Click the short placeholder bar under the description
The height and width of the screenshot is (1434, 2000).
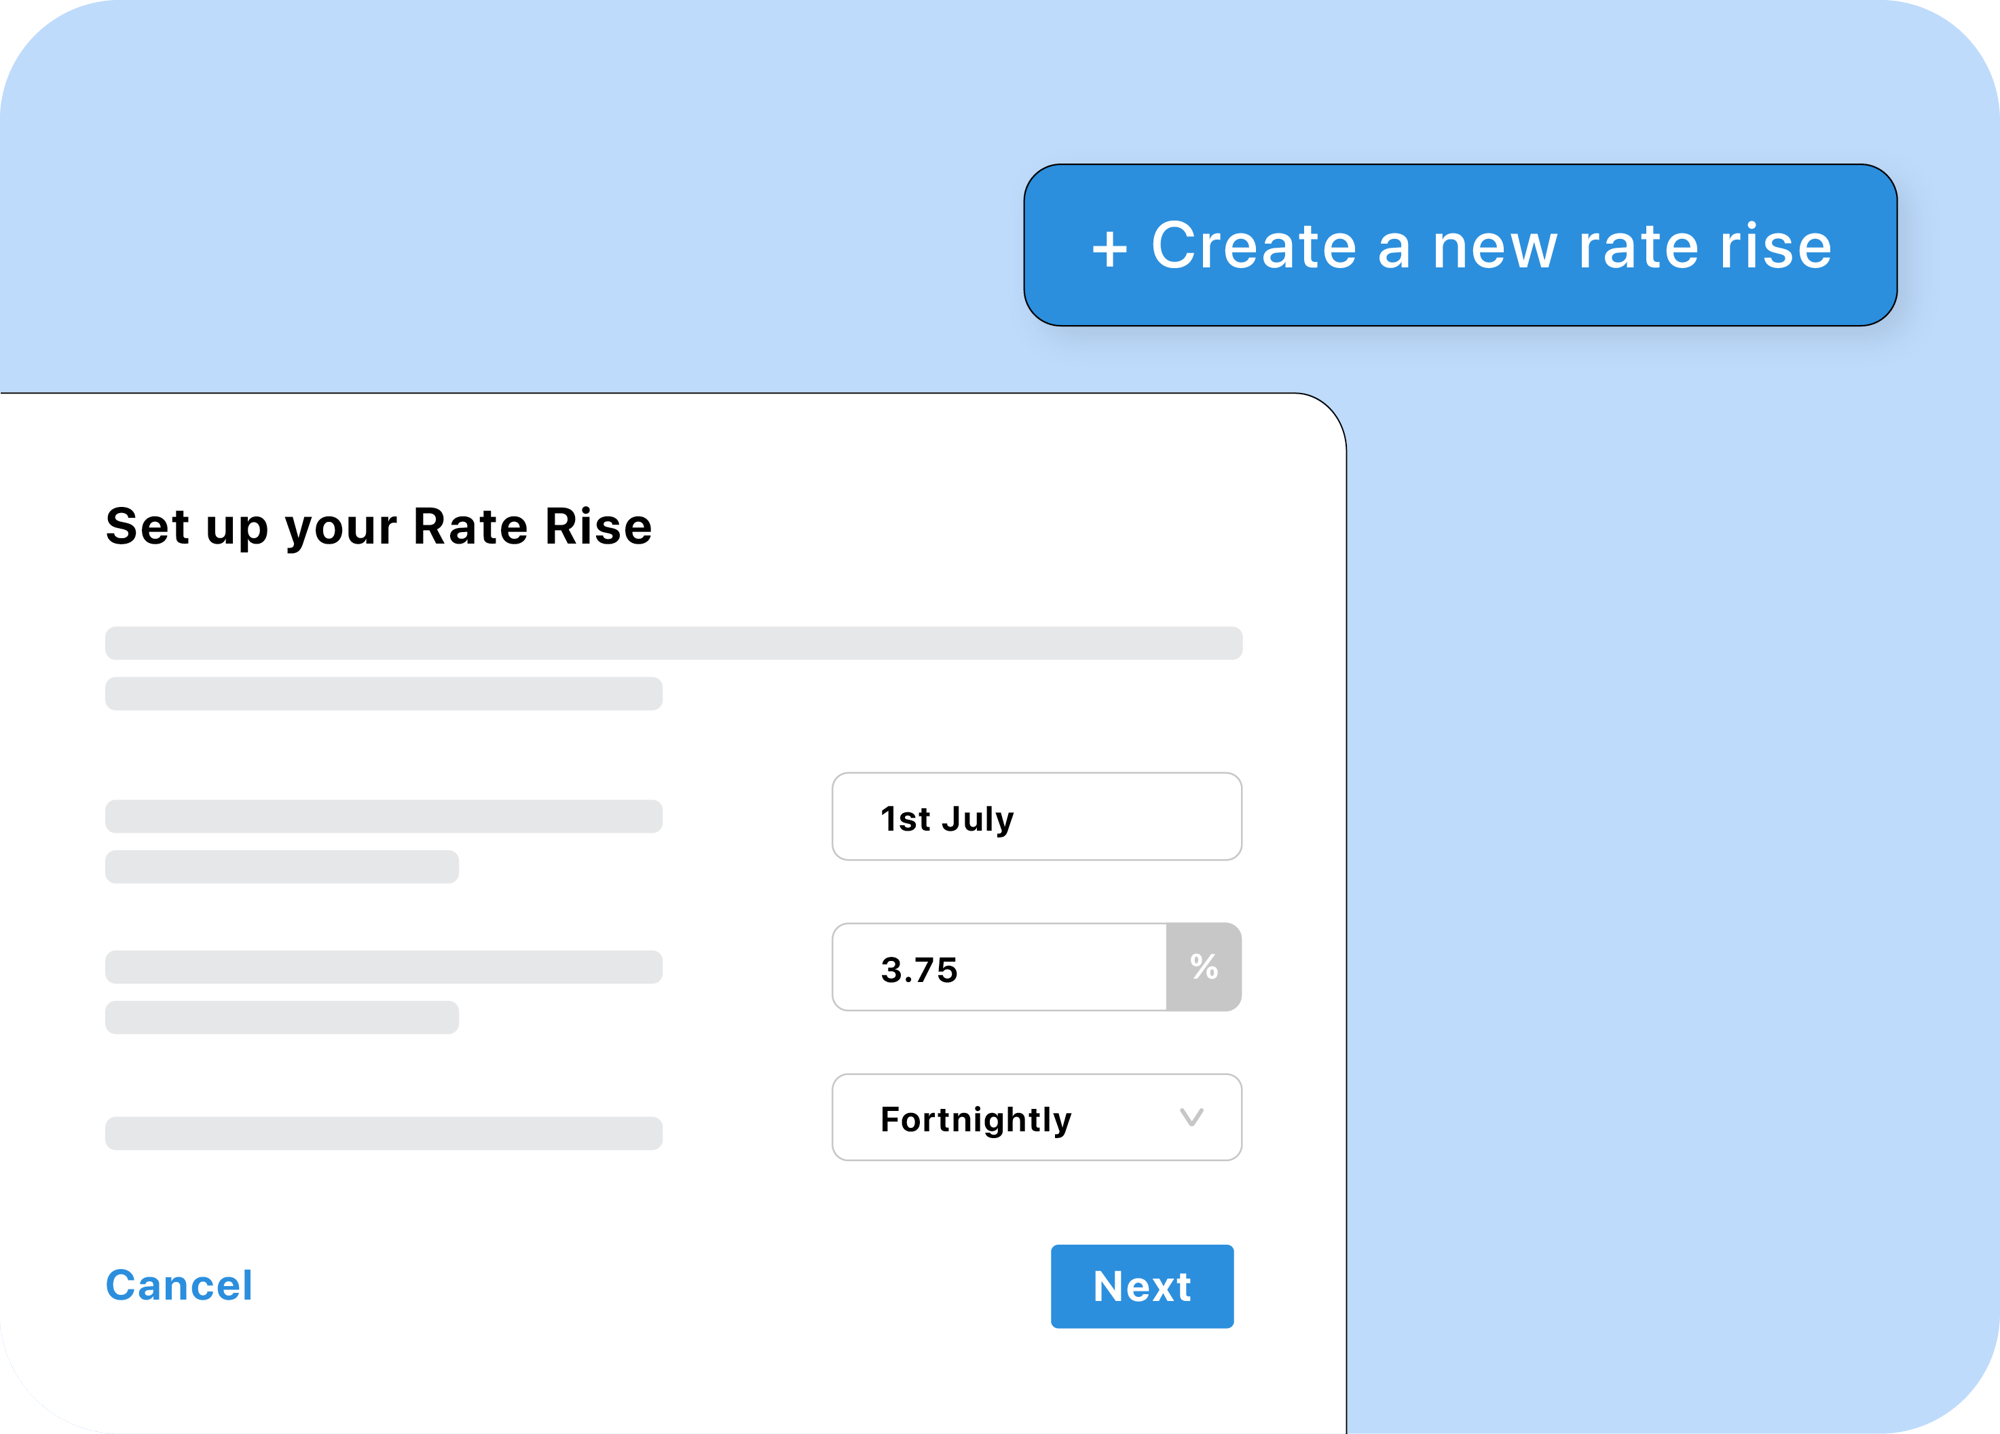click(x=384, y=694)
